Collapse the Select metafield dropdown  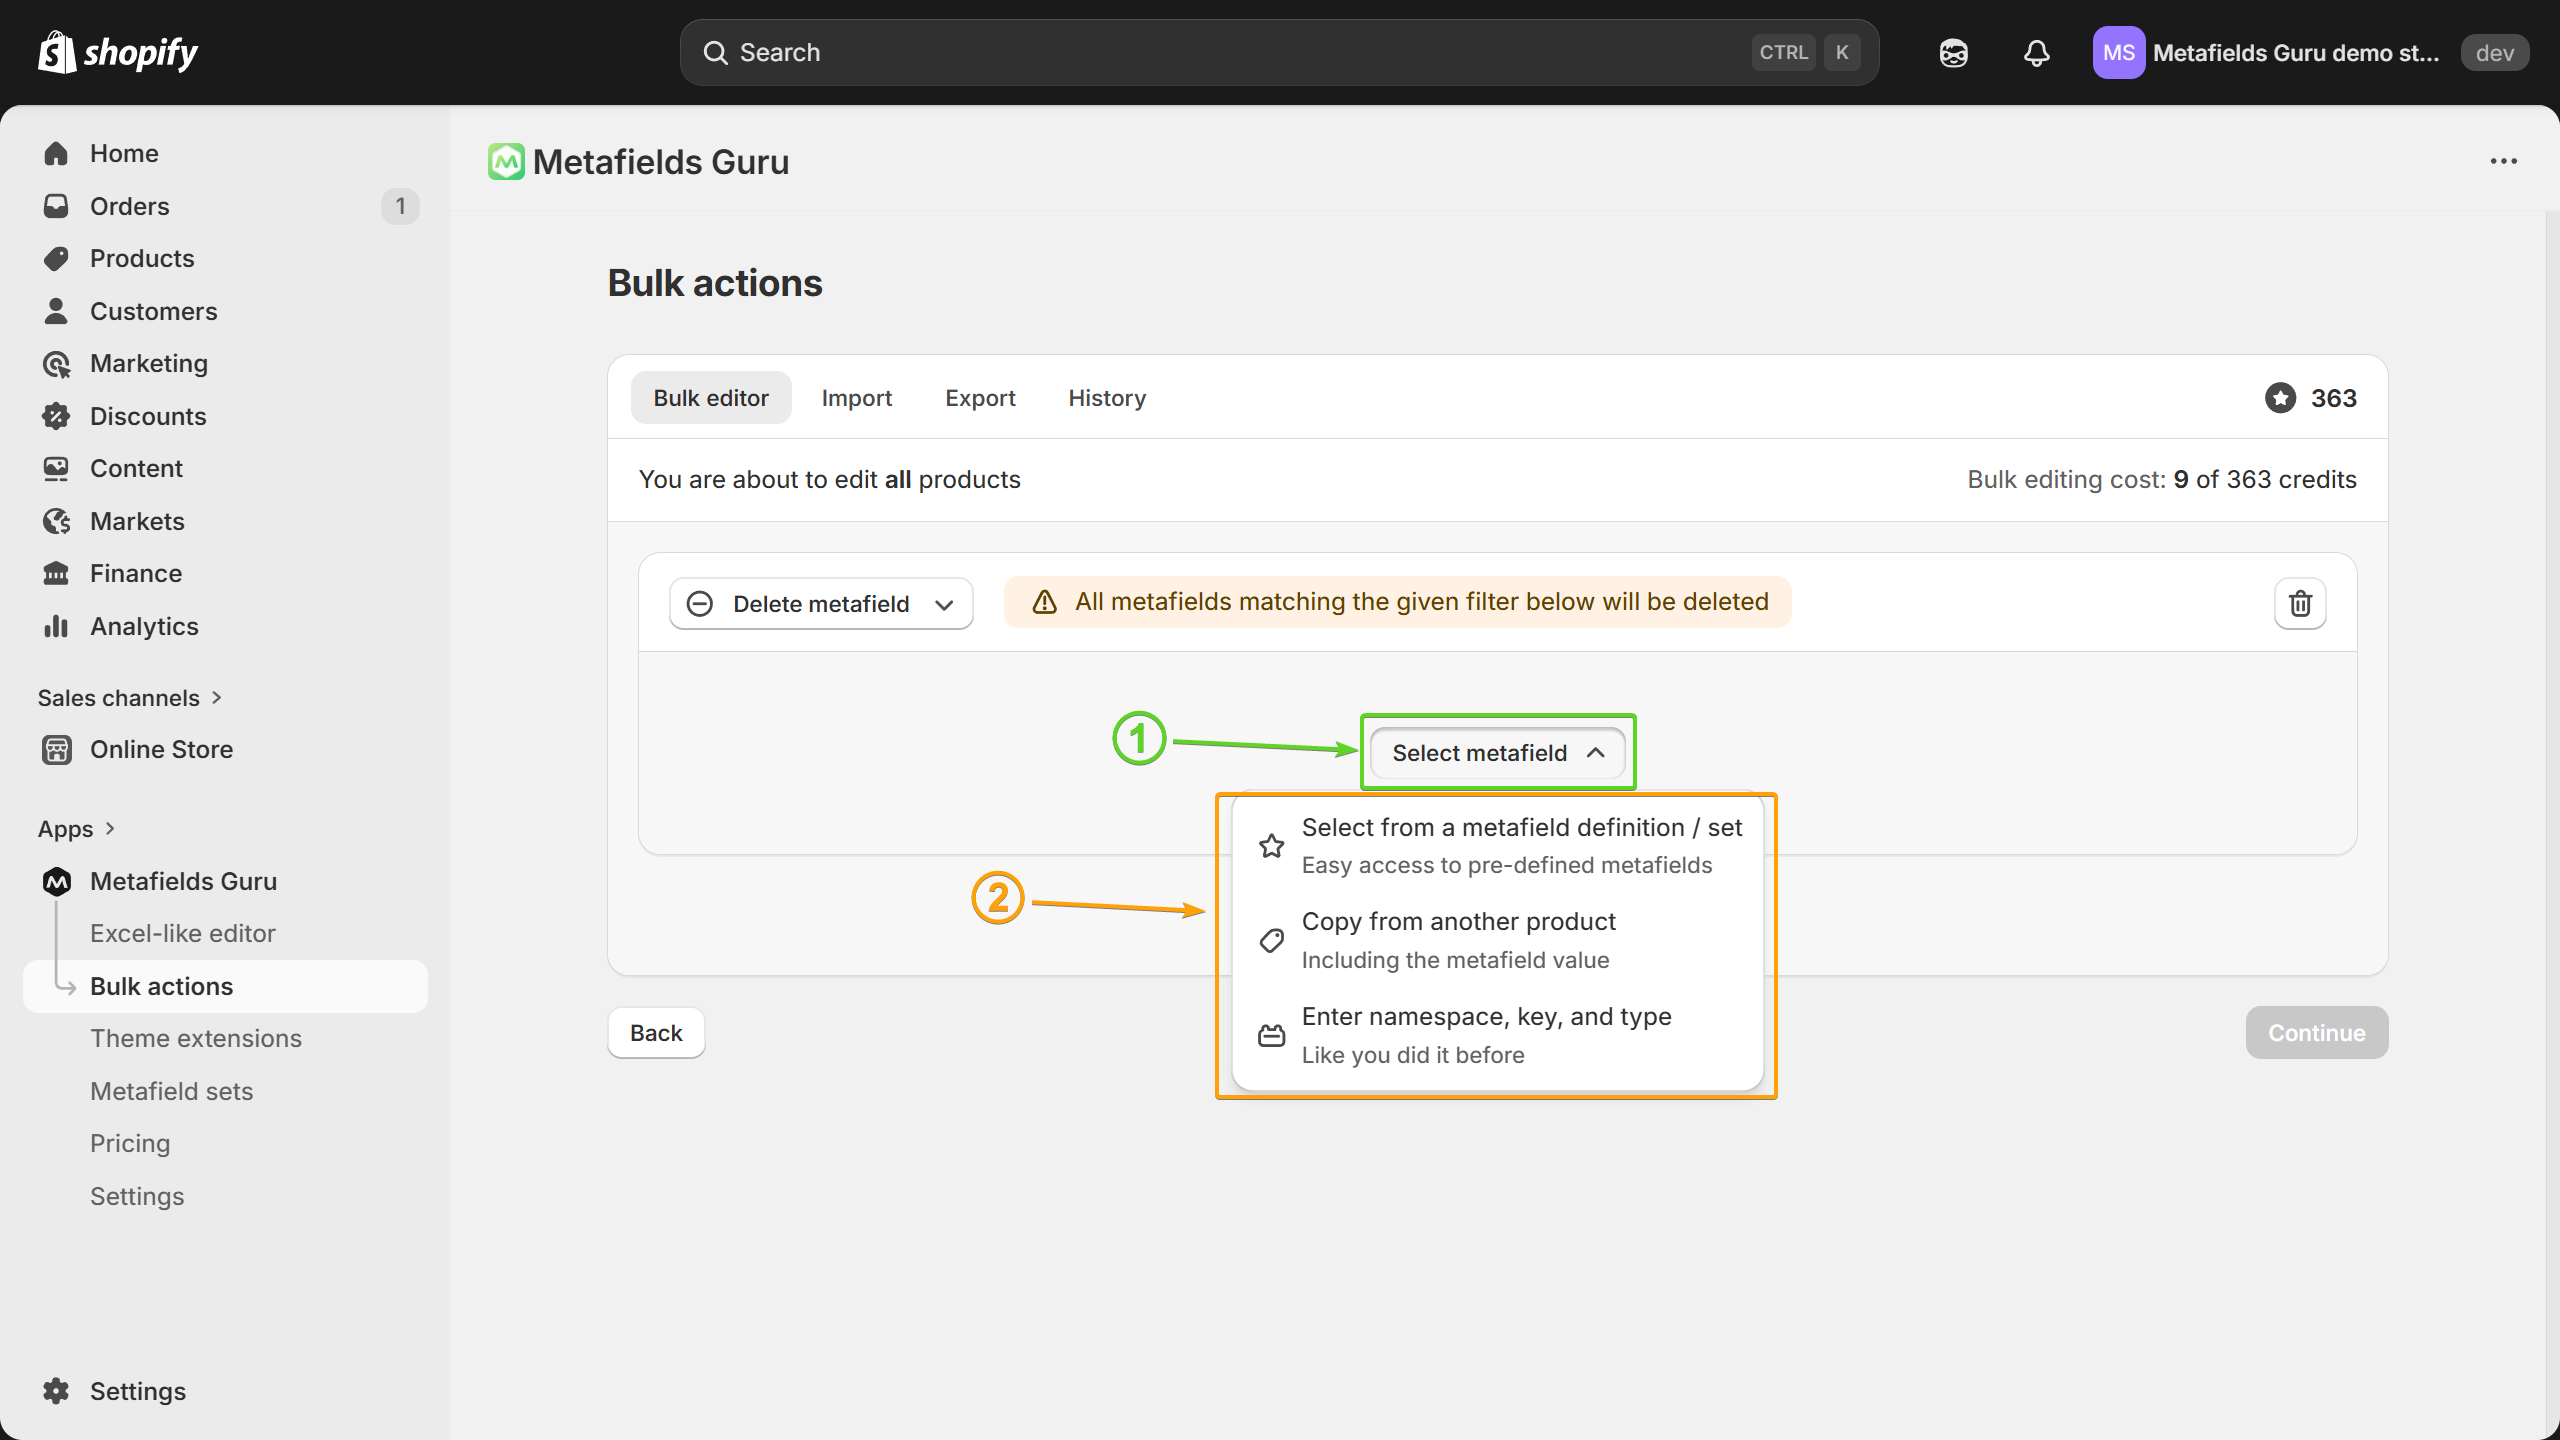click(1497, 753)
